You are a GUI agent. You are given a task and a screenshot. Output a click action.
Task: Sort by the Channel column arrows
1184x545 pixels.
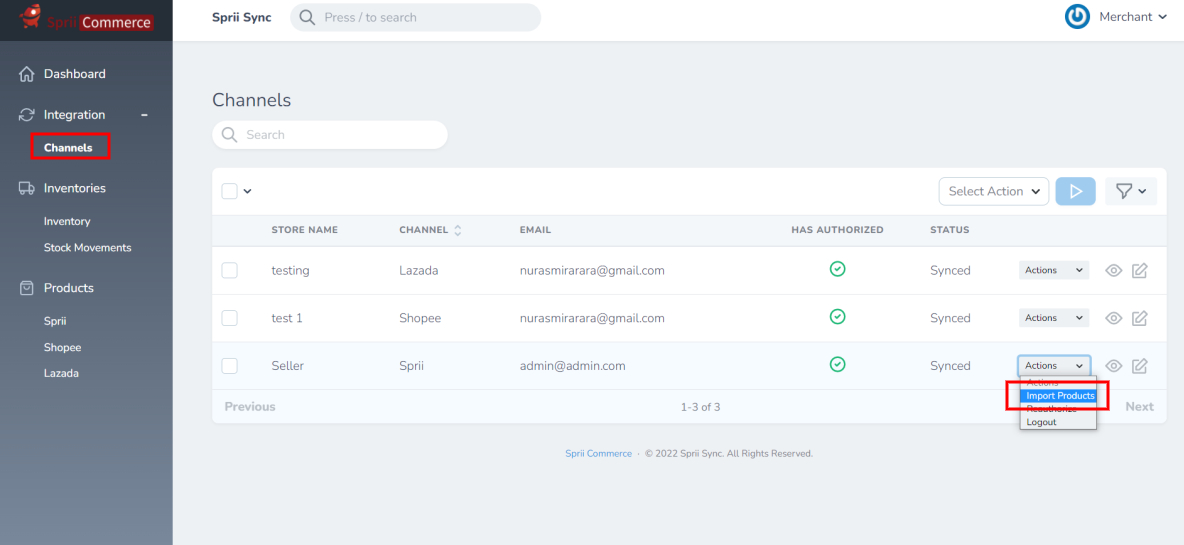coord(457,230)
